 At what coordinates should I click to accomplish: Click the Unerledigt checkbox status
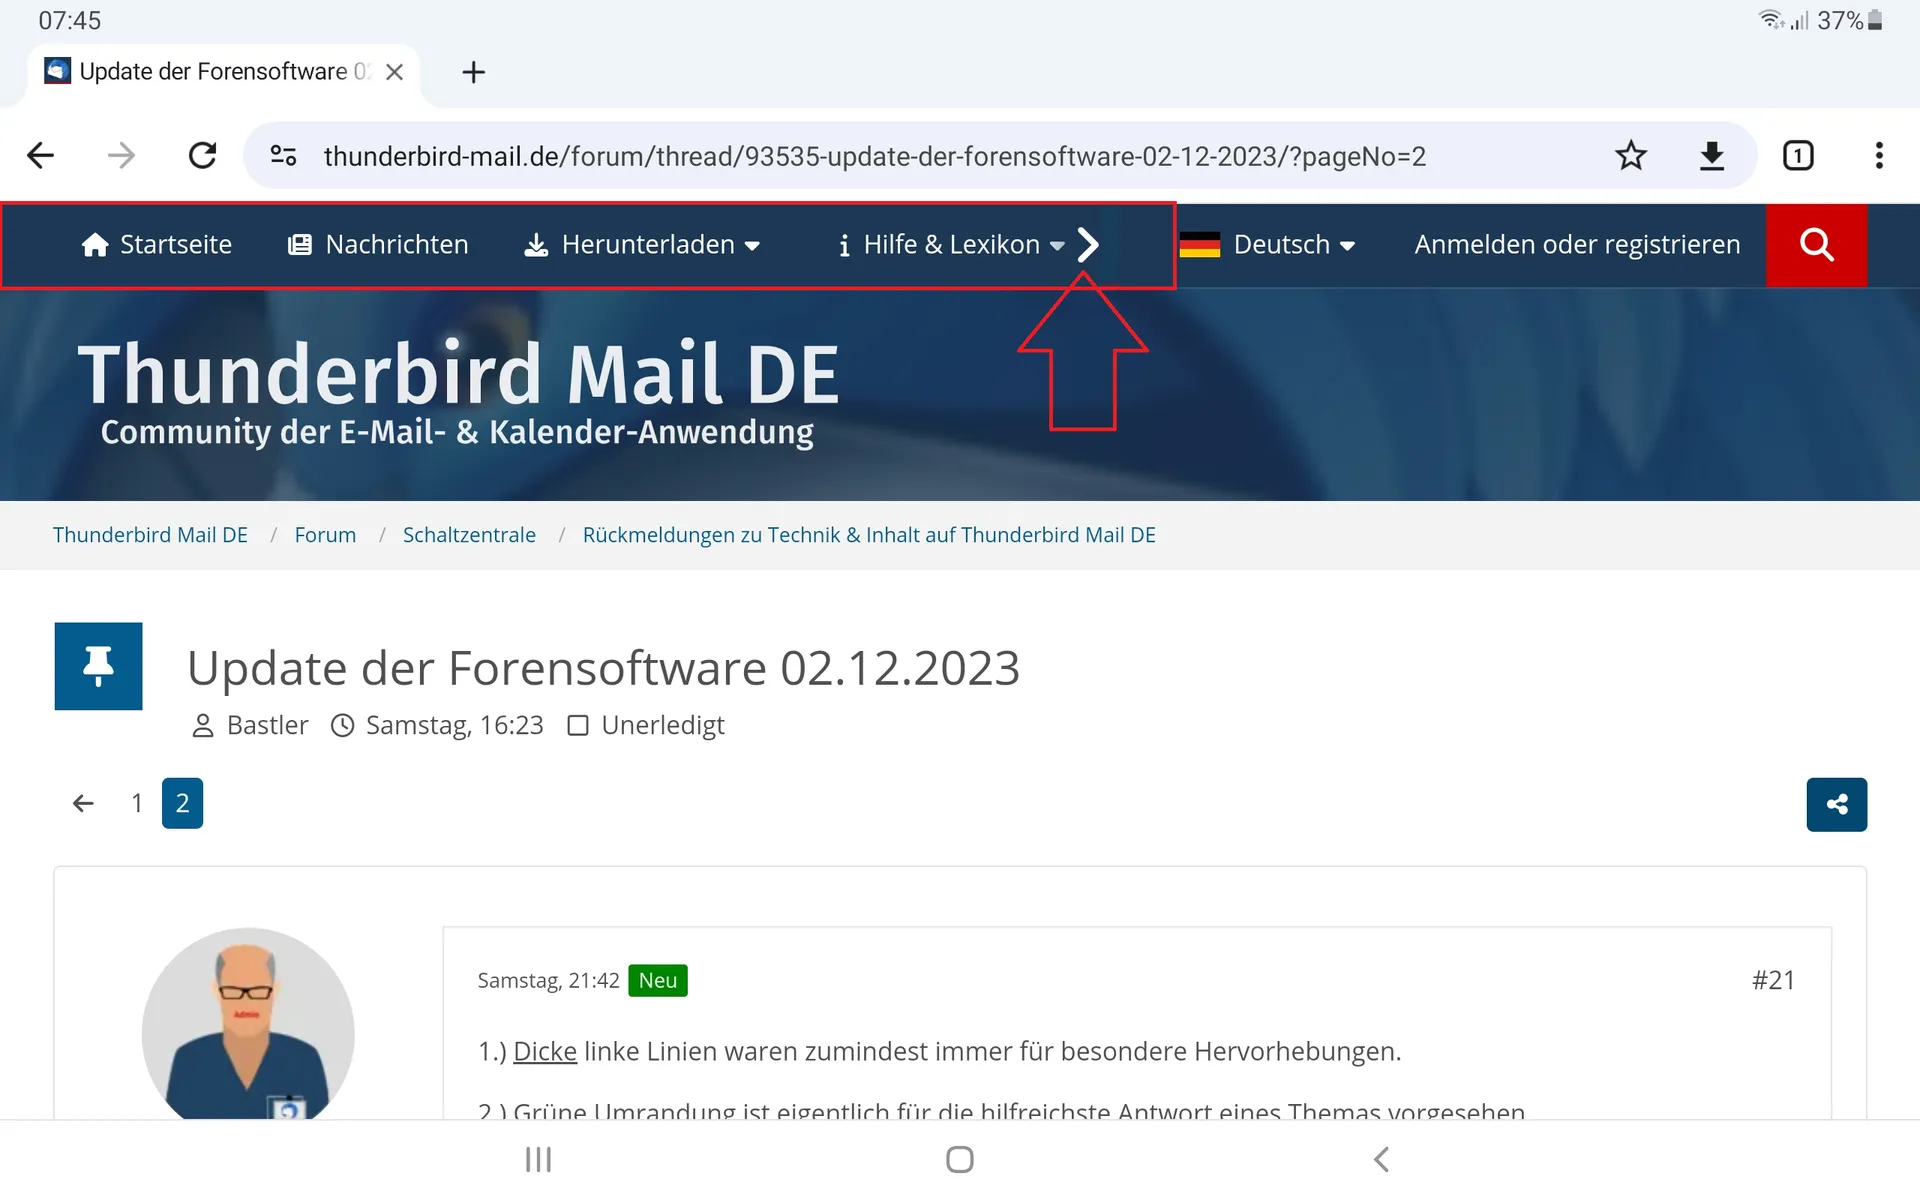coord(646,725)
